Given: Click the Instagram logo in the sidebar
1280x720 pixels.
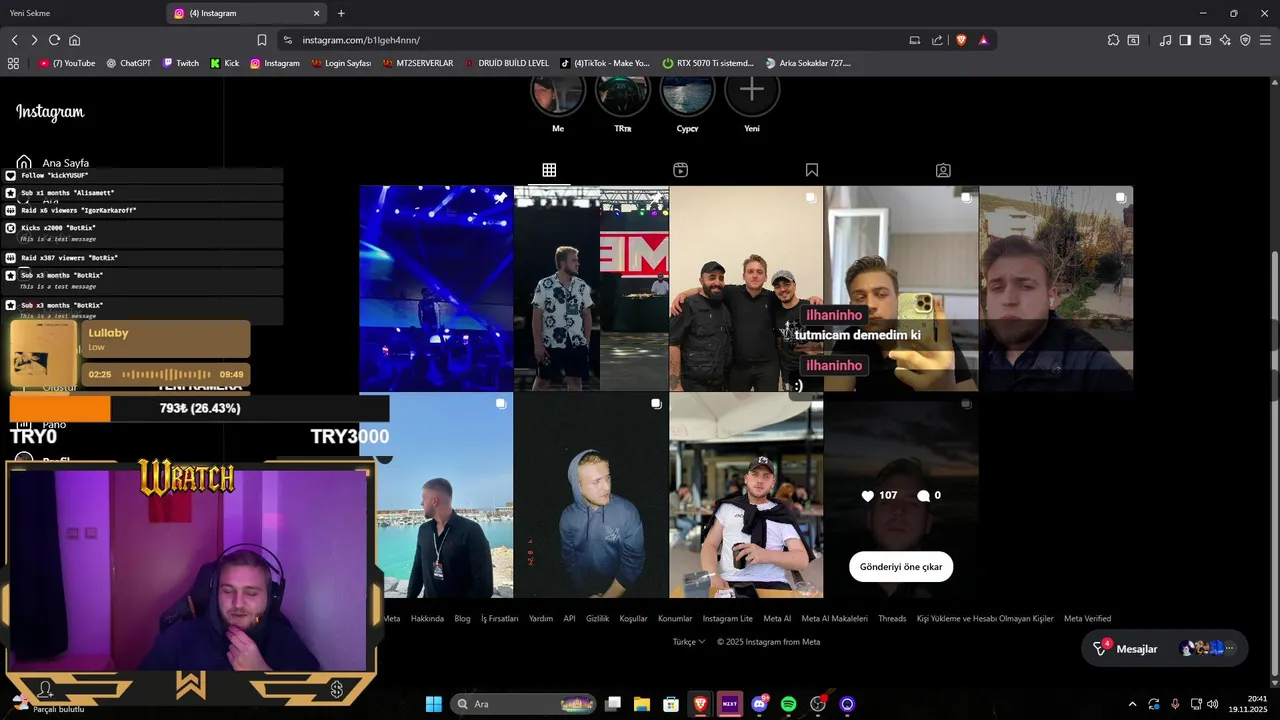Looking at the screenshot, I should (x=50, y=112).
